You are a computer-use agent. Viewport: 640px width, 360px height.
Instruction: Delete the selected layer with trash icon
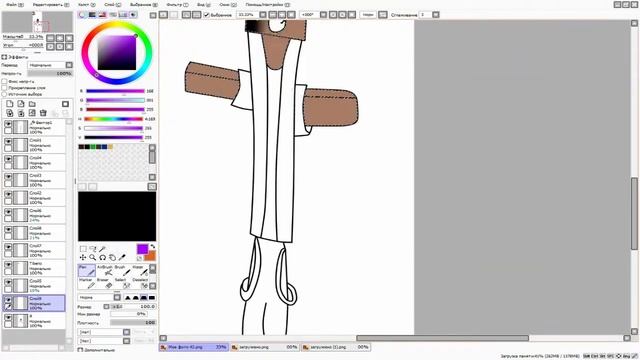43,113
